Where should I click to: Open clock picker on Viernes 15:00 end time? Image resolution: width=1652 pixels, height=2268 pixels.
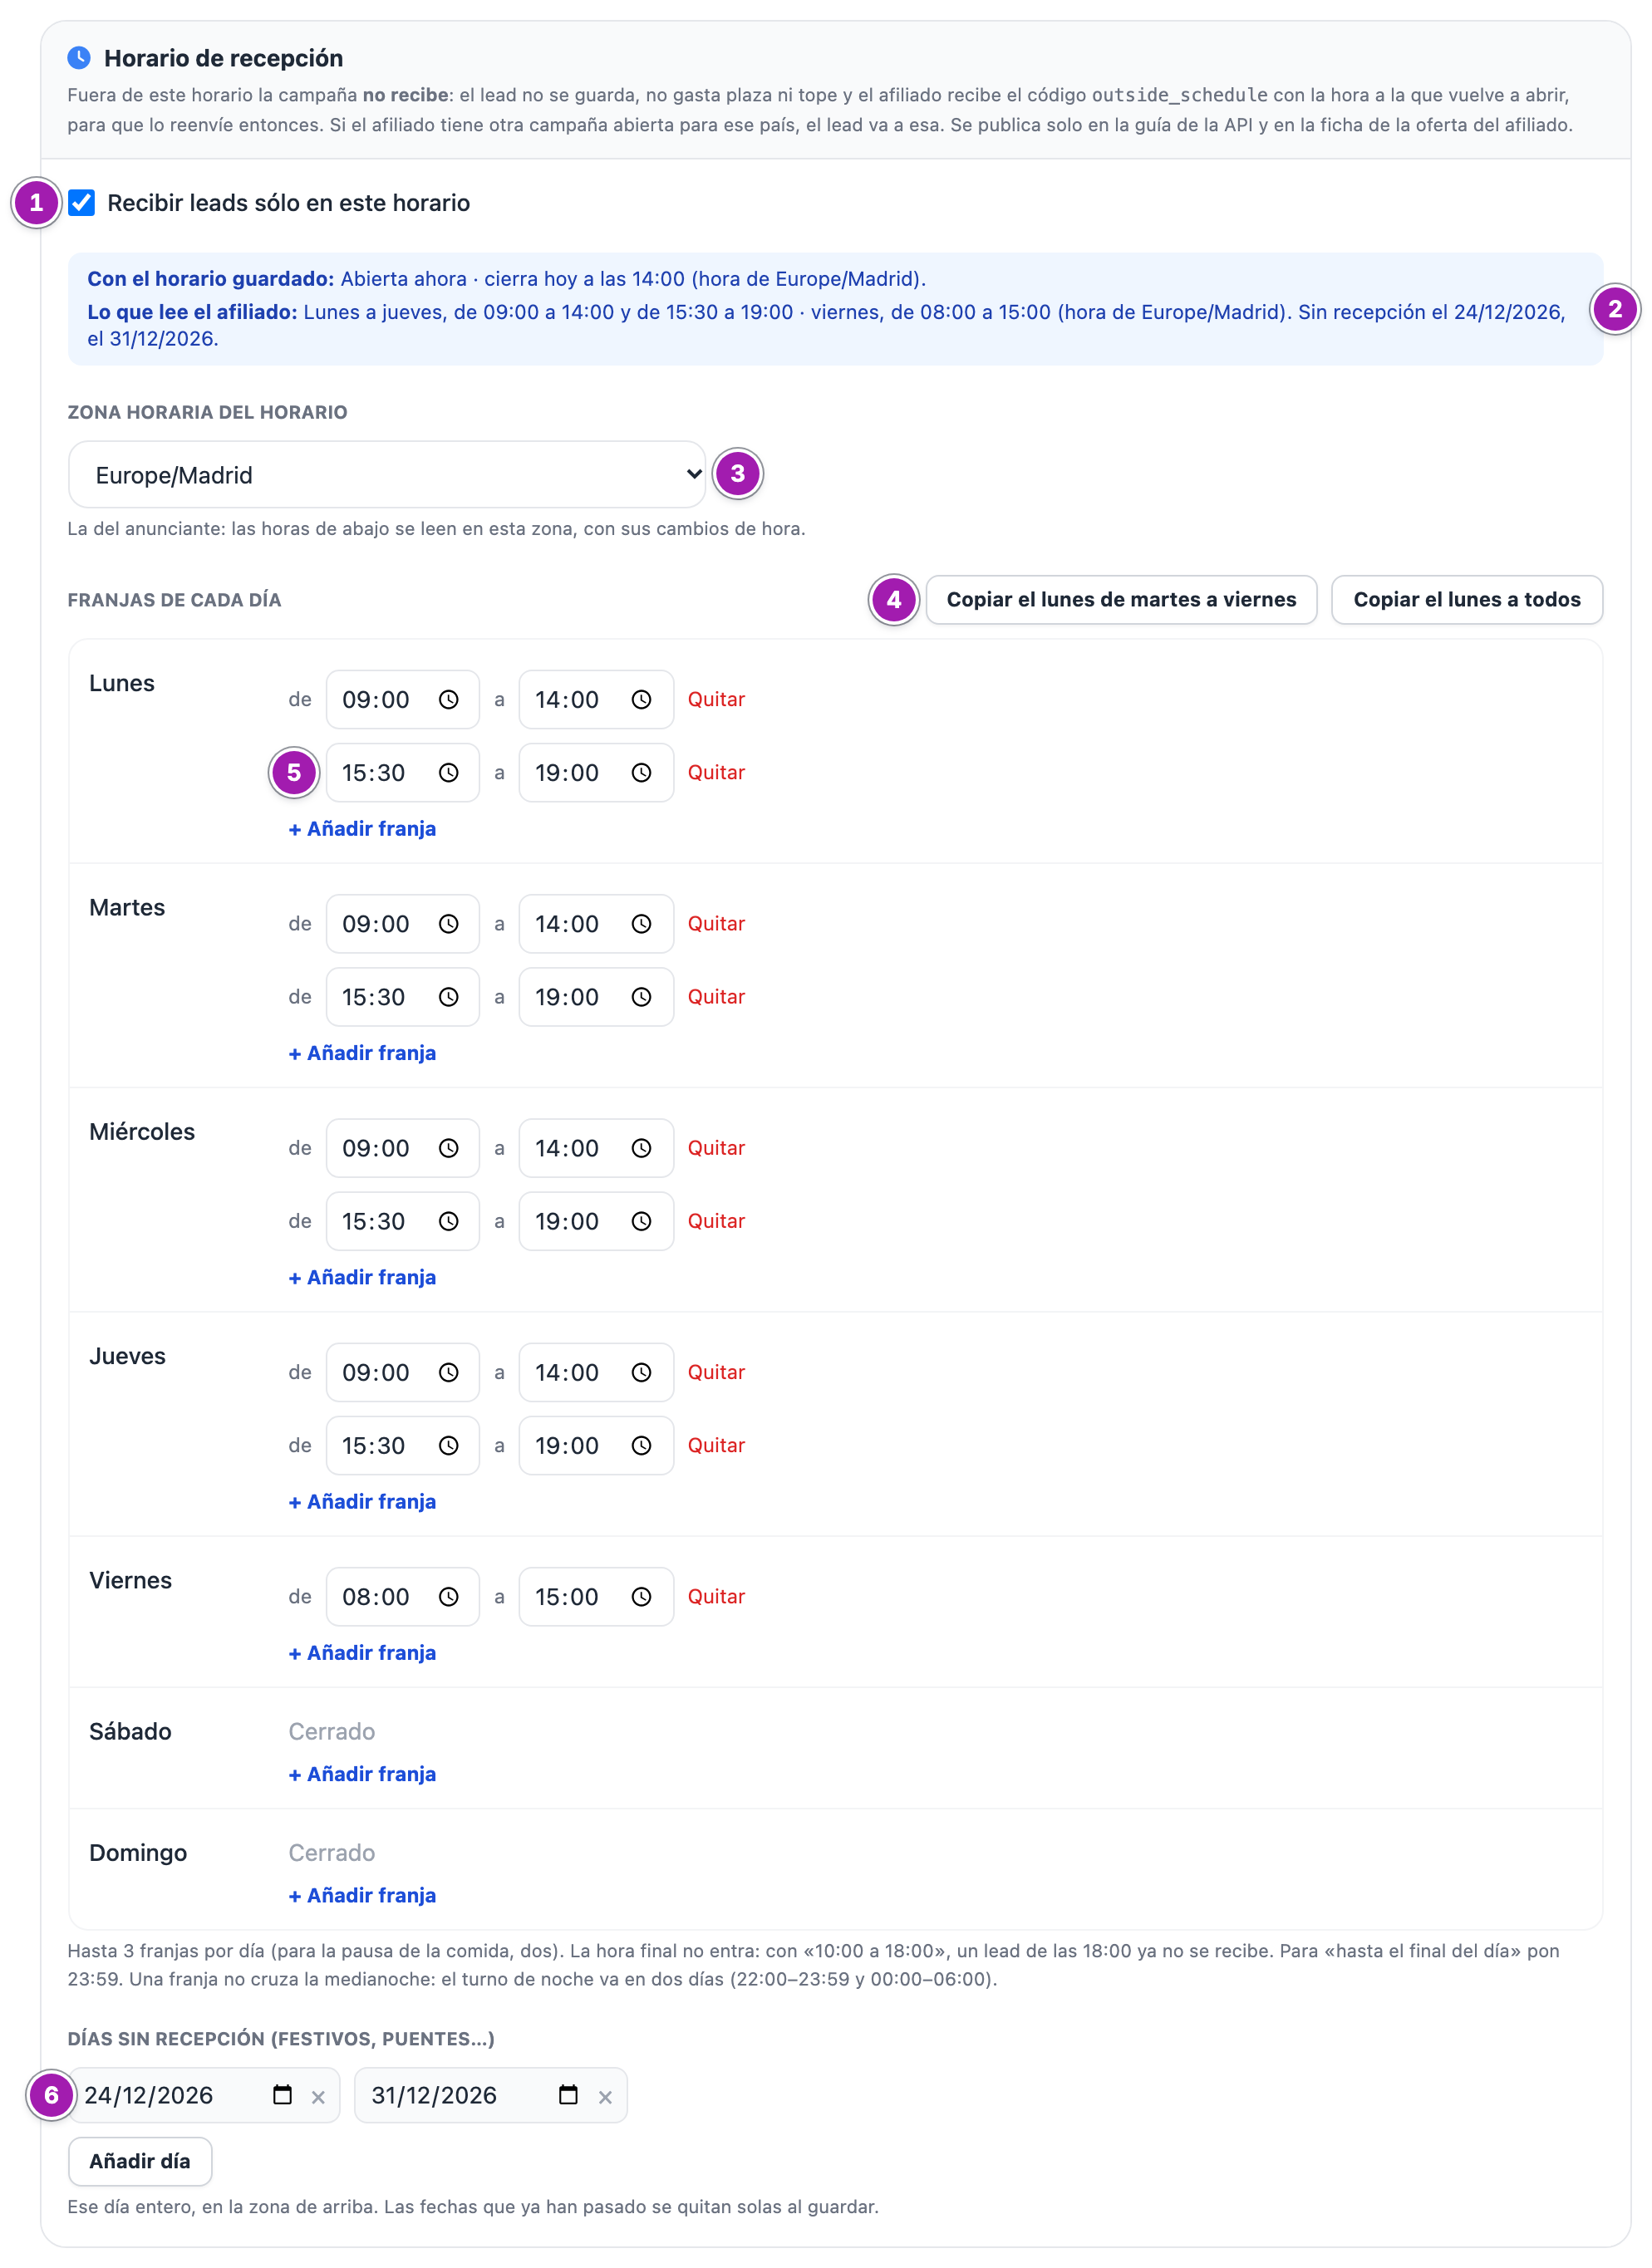(641, 1597)
